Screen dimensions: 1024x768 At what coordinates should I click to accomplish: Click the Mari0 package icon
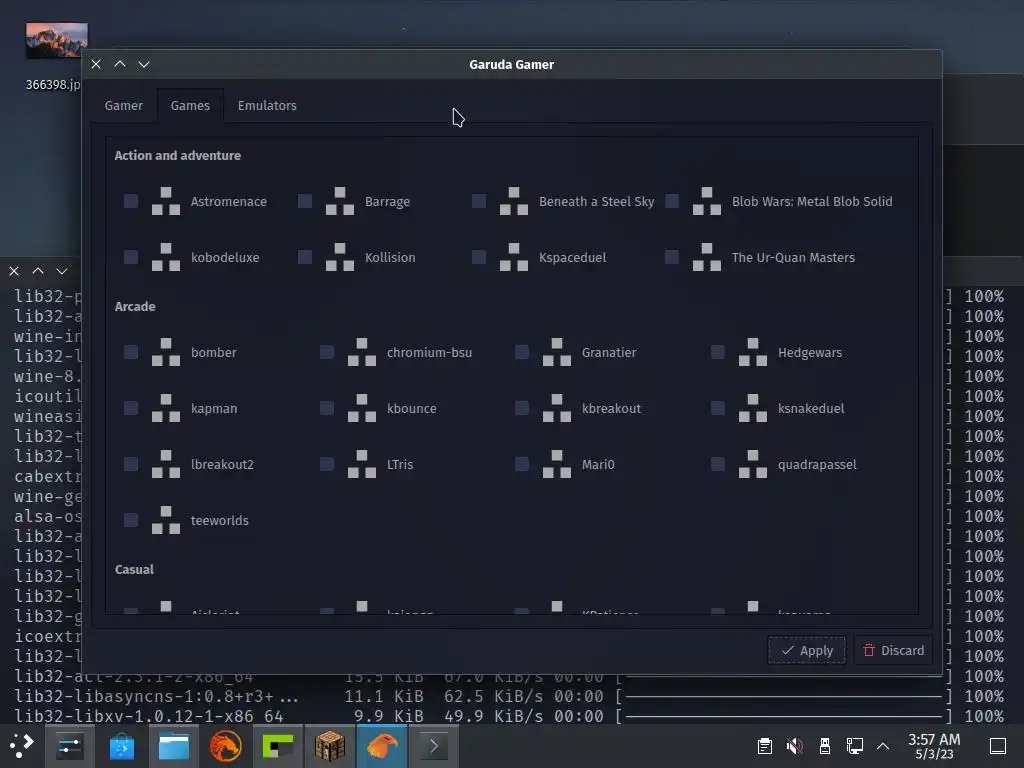coord(557,464)
